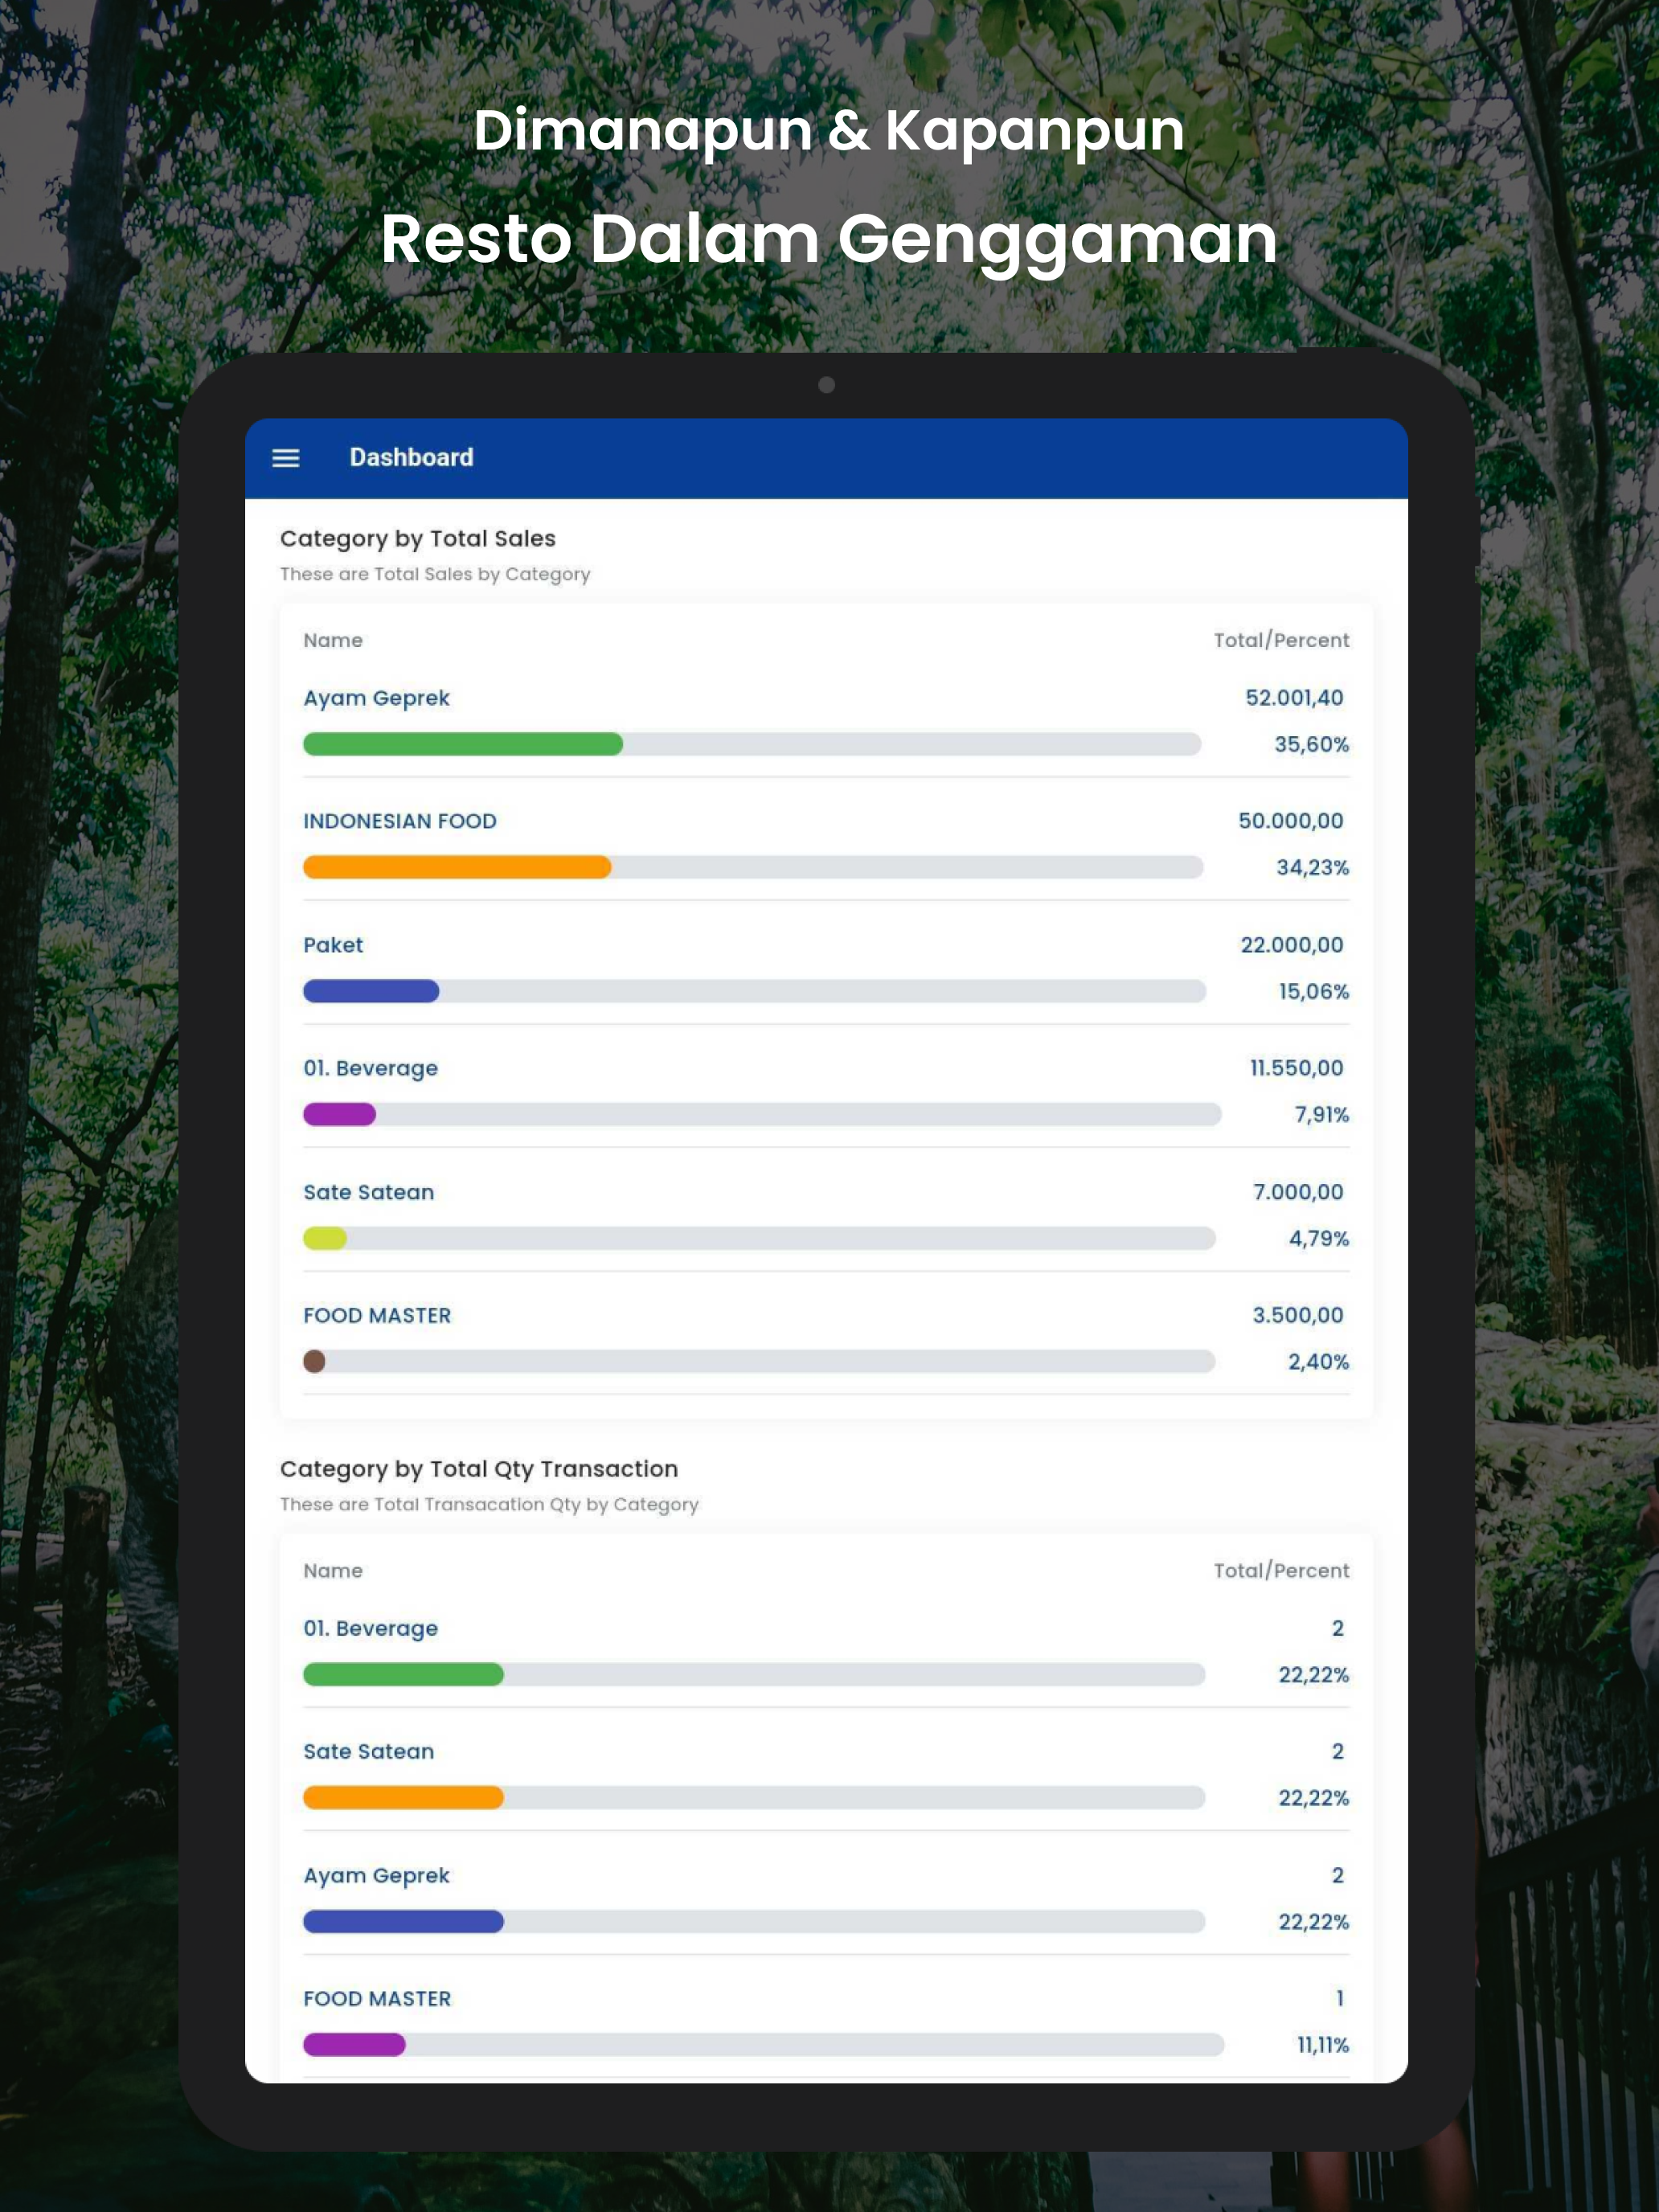Image resolution: width=1659 pixels, height=2212 pixels.
Task: Click Name column header in Qty Transaction table
Action: (333, 1570)
